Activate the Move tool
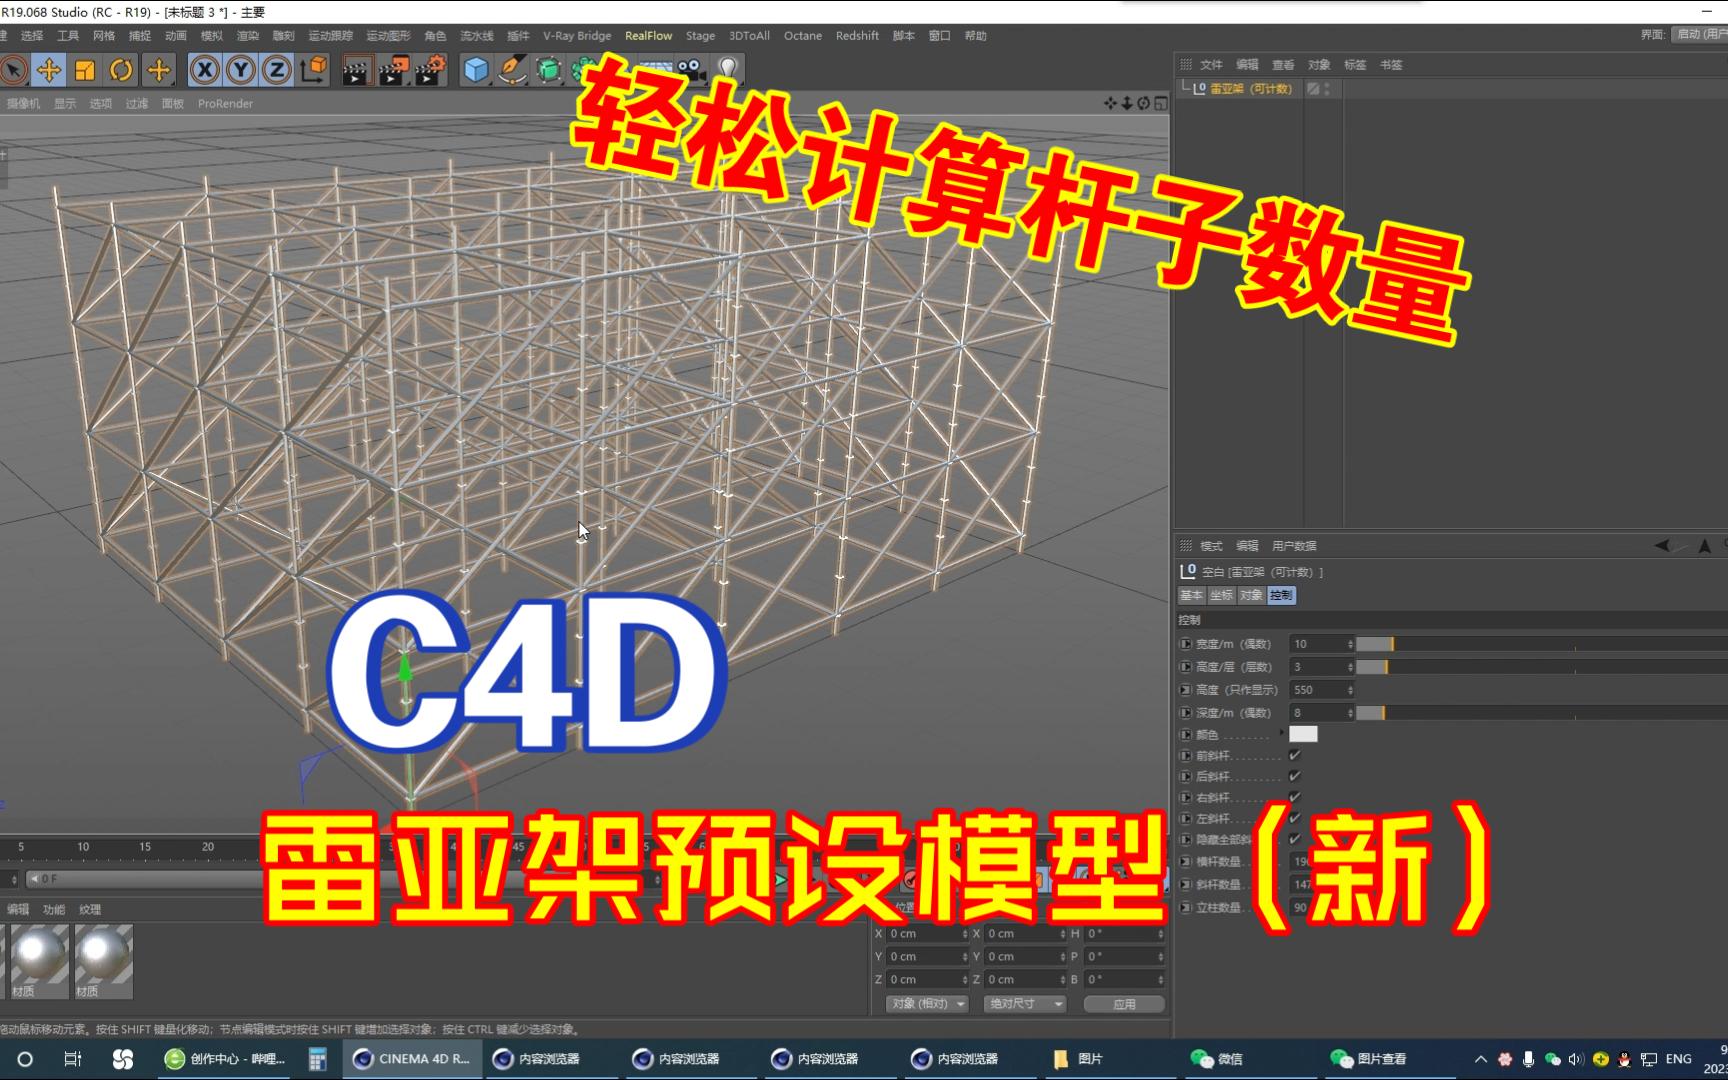Viewport: 1728px width, 1080px height. 49,70
